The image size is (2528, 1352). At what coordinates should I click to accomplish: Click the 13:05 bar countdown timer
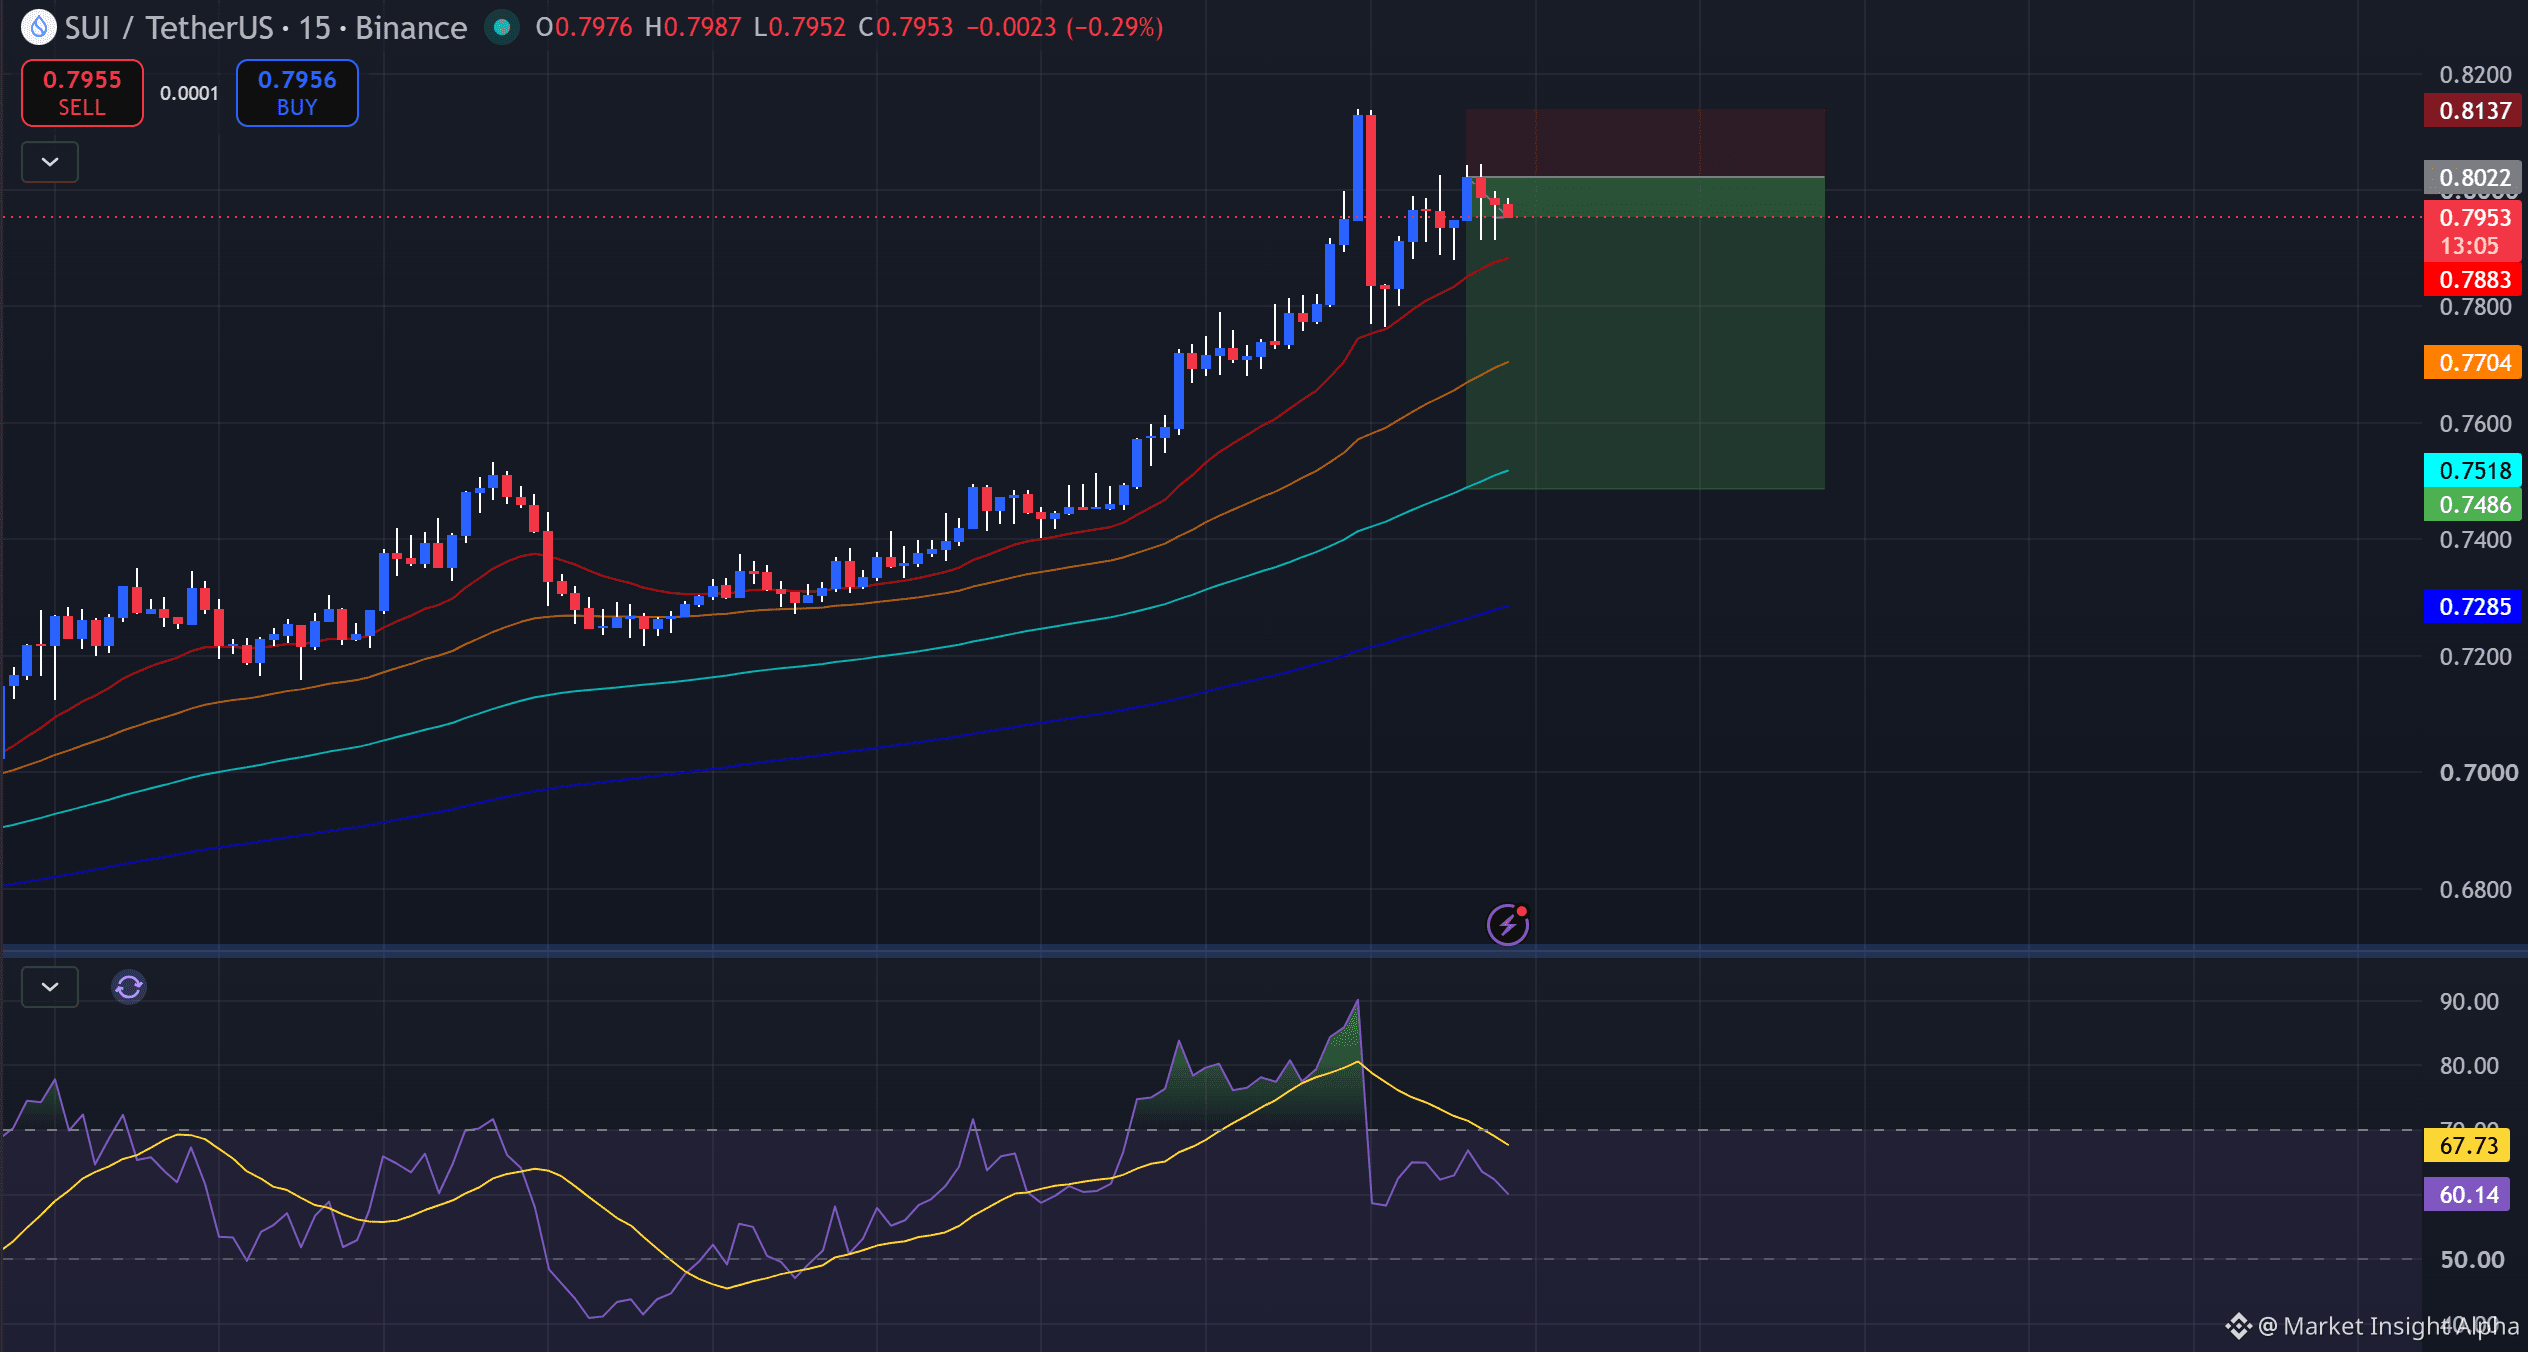point(2469,246)
